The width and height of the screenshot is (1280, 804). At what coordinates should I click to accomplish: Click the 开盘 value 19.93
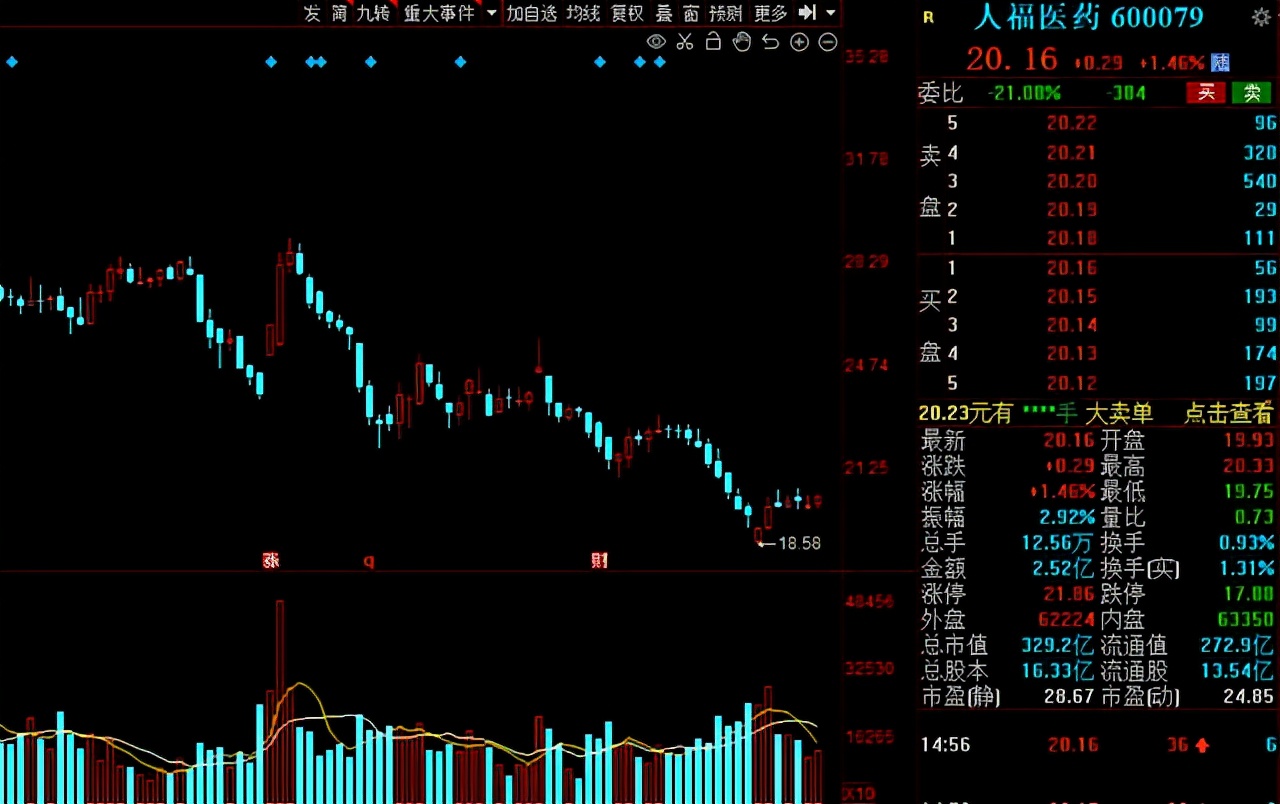(x=1249, y=440)
